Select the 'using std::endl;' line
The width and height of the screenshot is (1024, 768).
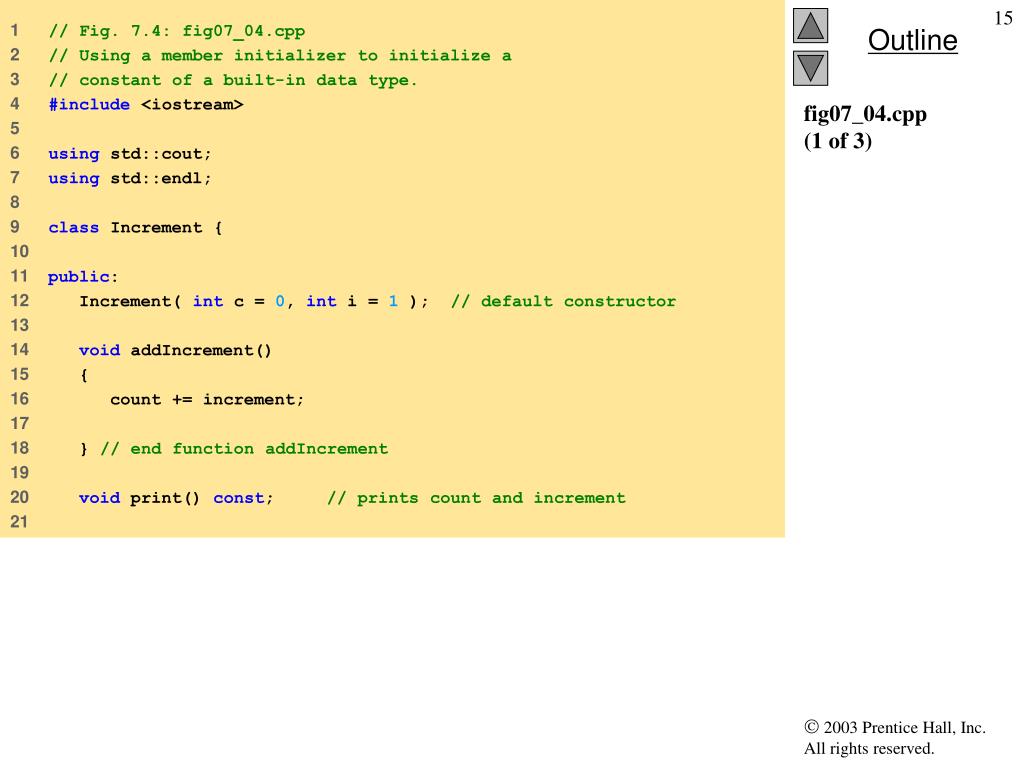(x=129, y=178)
